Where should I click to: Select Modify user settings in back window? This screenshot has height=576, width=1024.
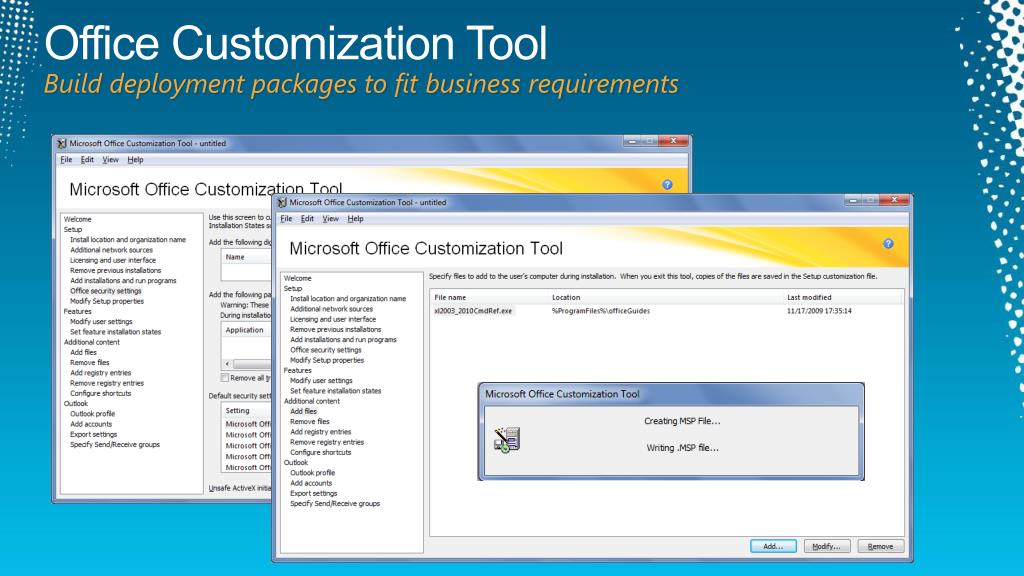101,321
